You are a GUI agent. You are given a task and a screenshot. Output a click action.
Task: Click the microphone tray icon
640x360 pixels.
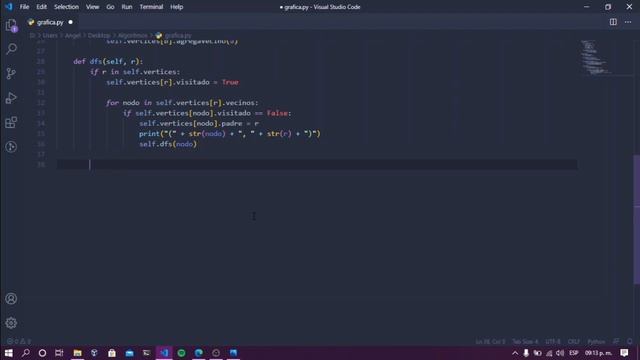coord(526,353)
